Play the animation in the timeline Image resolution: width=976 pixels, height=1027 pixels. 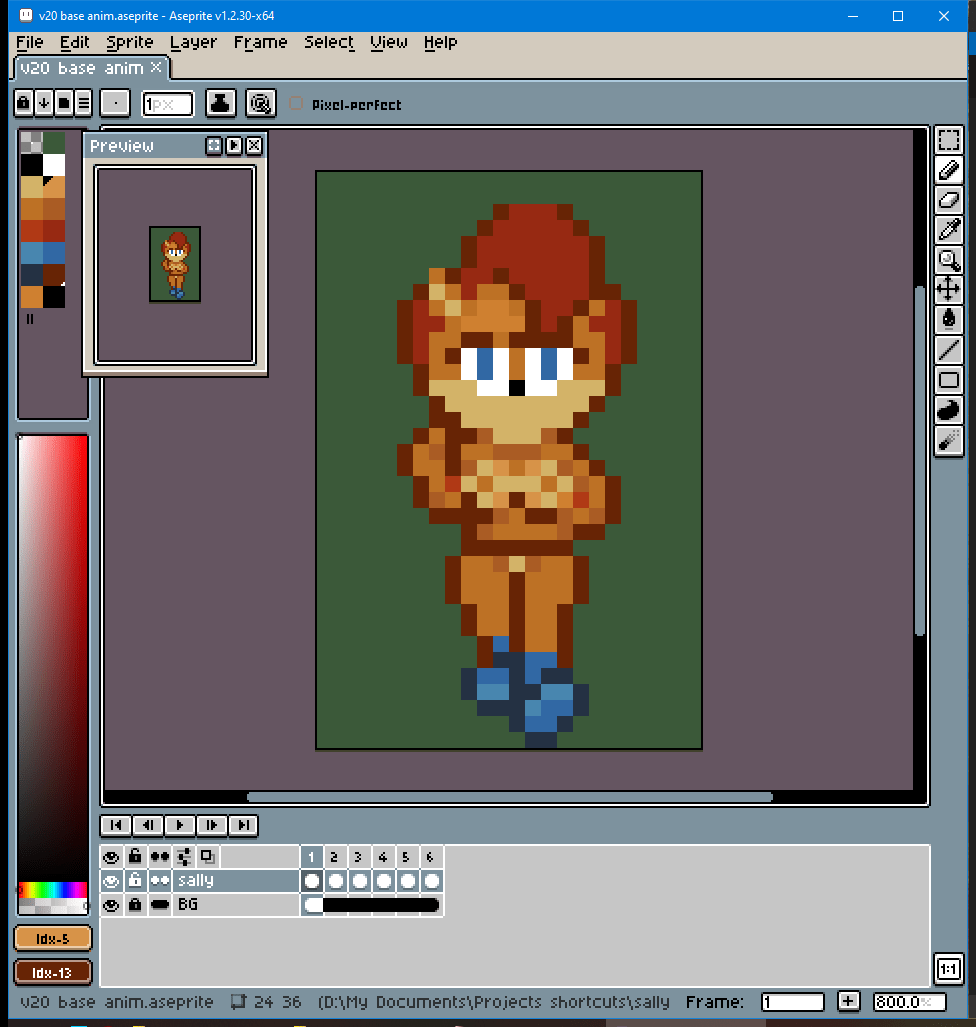(x=180, y=825)
